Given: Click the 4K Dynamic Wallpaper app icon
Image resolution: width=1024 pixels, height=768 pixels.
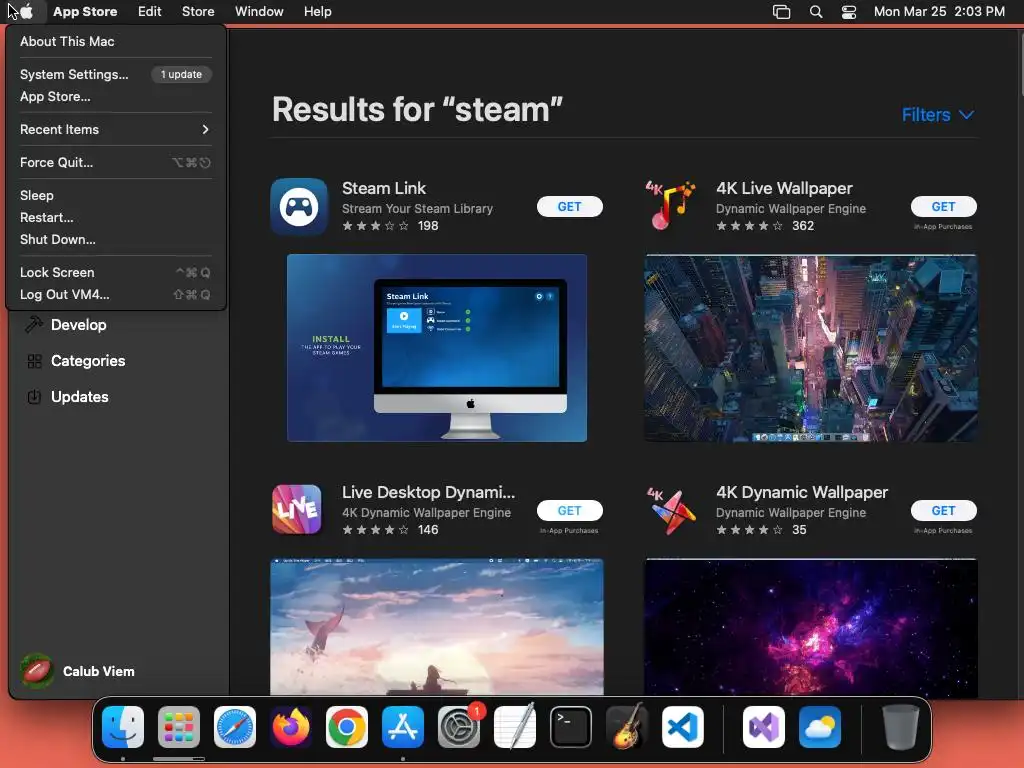Looking at the screenshot, I should click(671, 511).
